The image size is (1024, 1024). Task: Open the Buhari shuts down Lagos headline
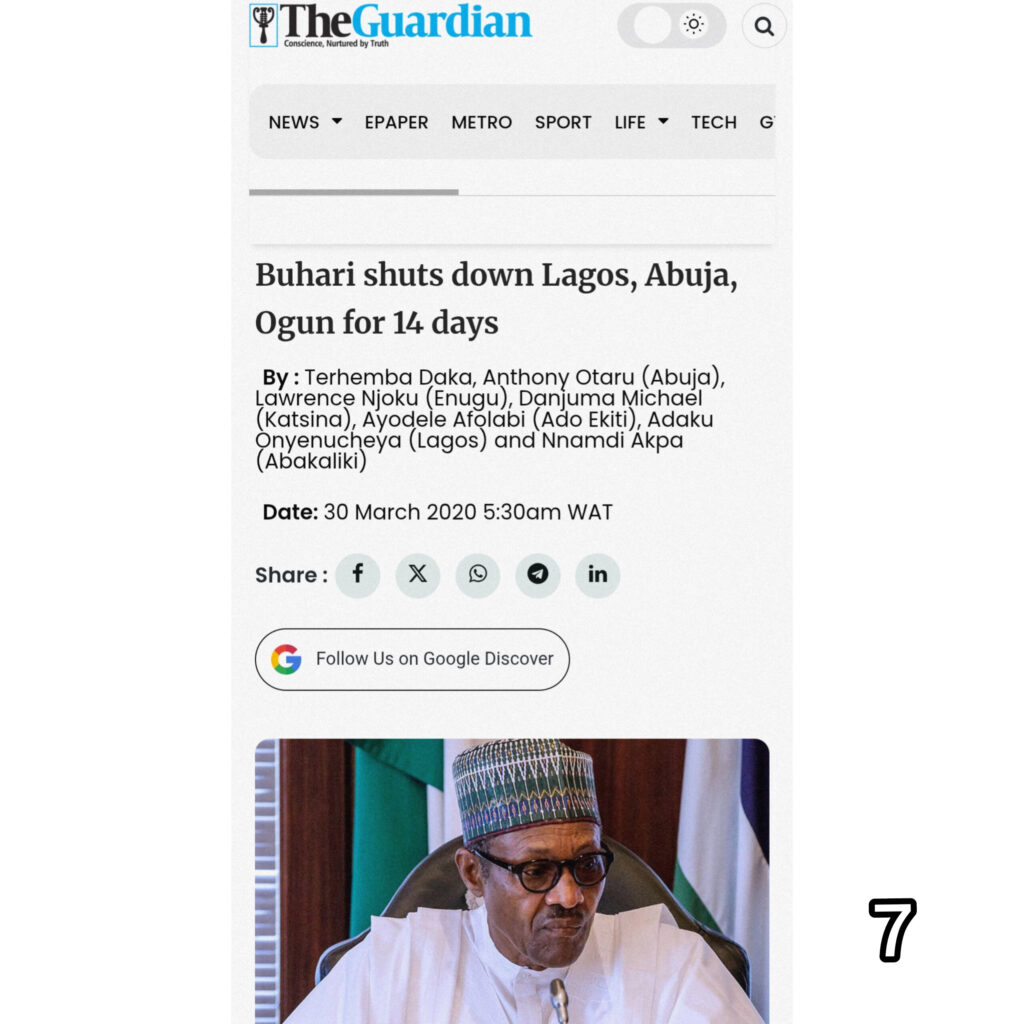click(496, 298)
